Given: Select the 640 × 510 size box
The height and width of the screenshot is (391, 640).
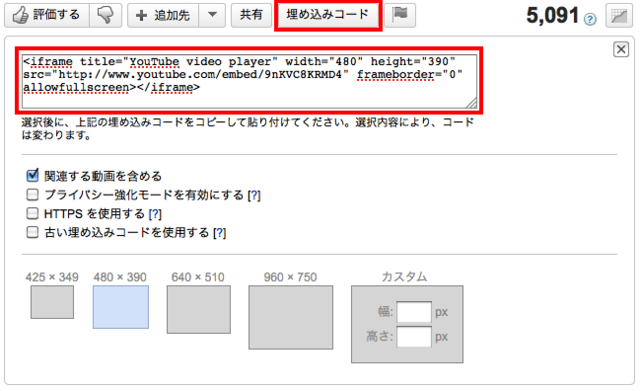Looking at the screenshot, I should tap(199, 309).
